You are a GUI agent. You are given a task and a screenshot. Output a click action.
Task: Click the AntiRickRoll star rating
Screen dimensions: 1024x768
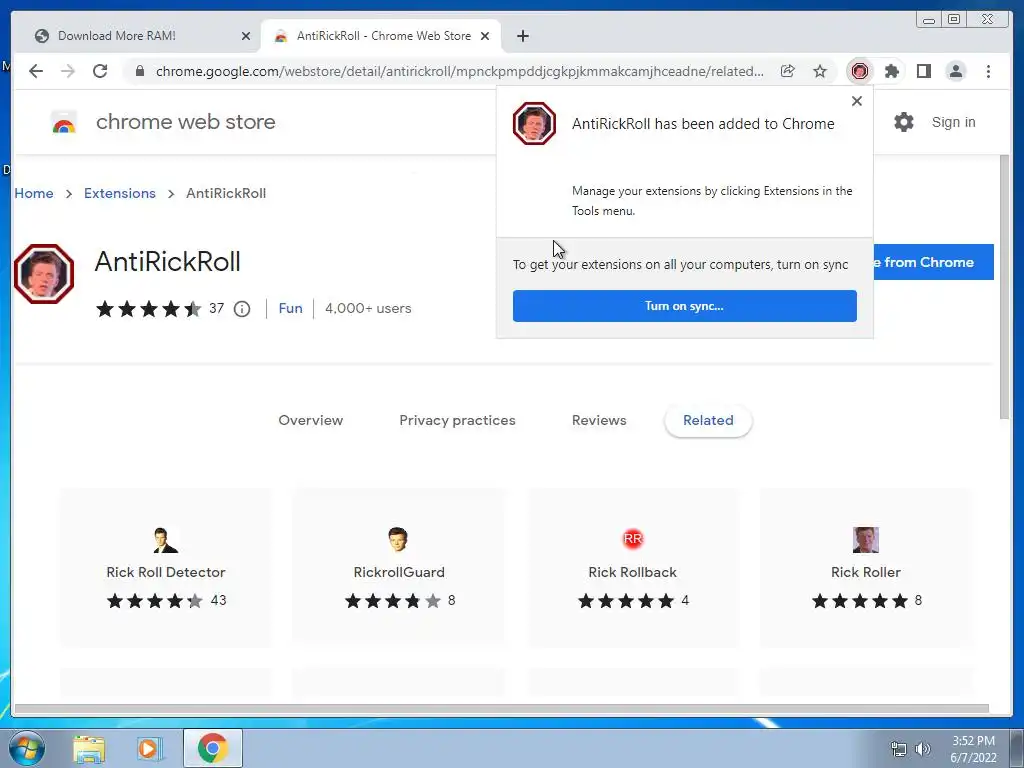(149, 309)
